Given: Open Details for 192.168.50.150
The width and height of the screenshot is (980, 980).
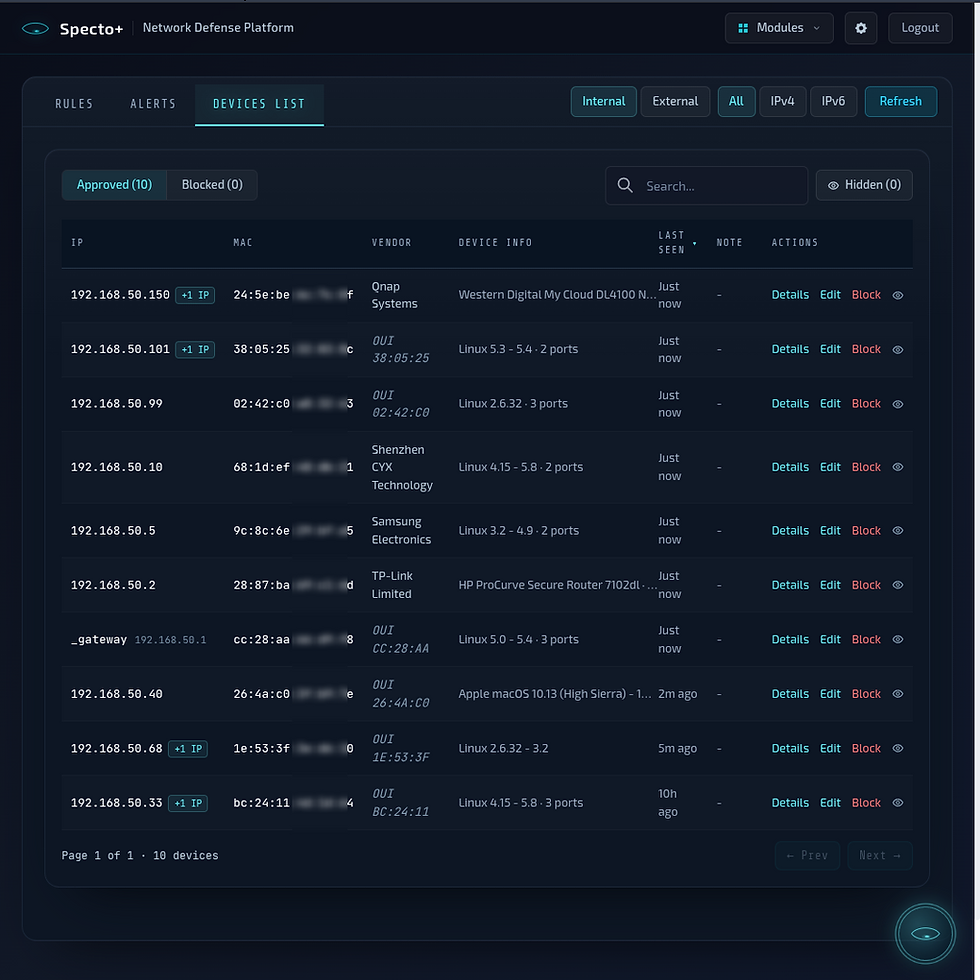Looking at the screenshot, I should tap(790, 295).
